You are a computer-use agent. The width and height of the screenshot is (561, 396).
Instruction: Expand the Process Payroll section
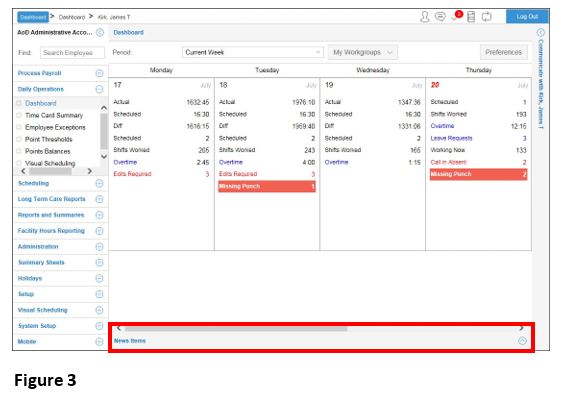[x=99, y=73]
